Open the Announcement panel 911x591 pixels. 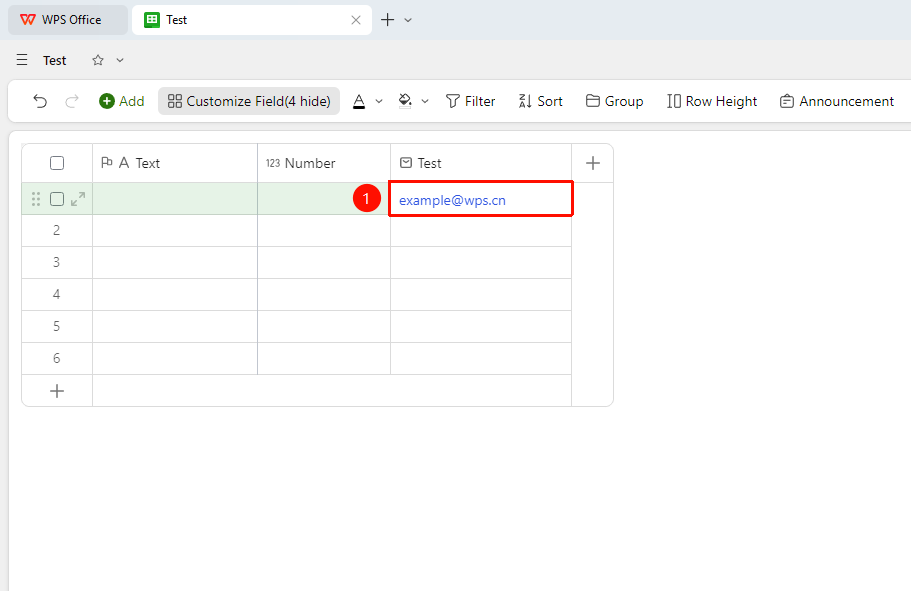point(837,101)
